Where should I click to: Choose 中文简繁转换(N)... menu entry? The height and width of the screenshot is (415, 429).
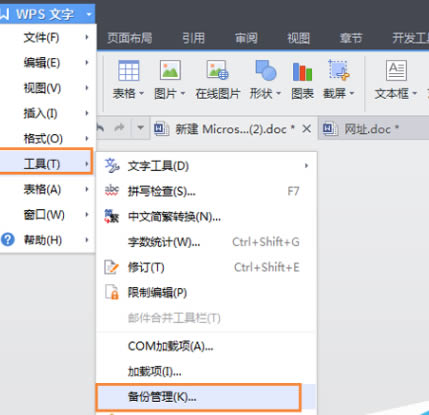pos(207,217)
